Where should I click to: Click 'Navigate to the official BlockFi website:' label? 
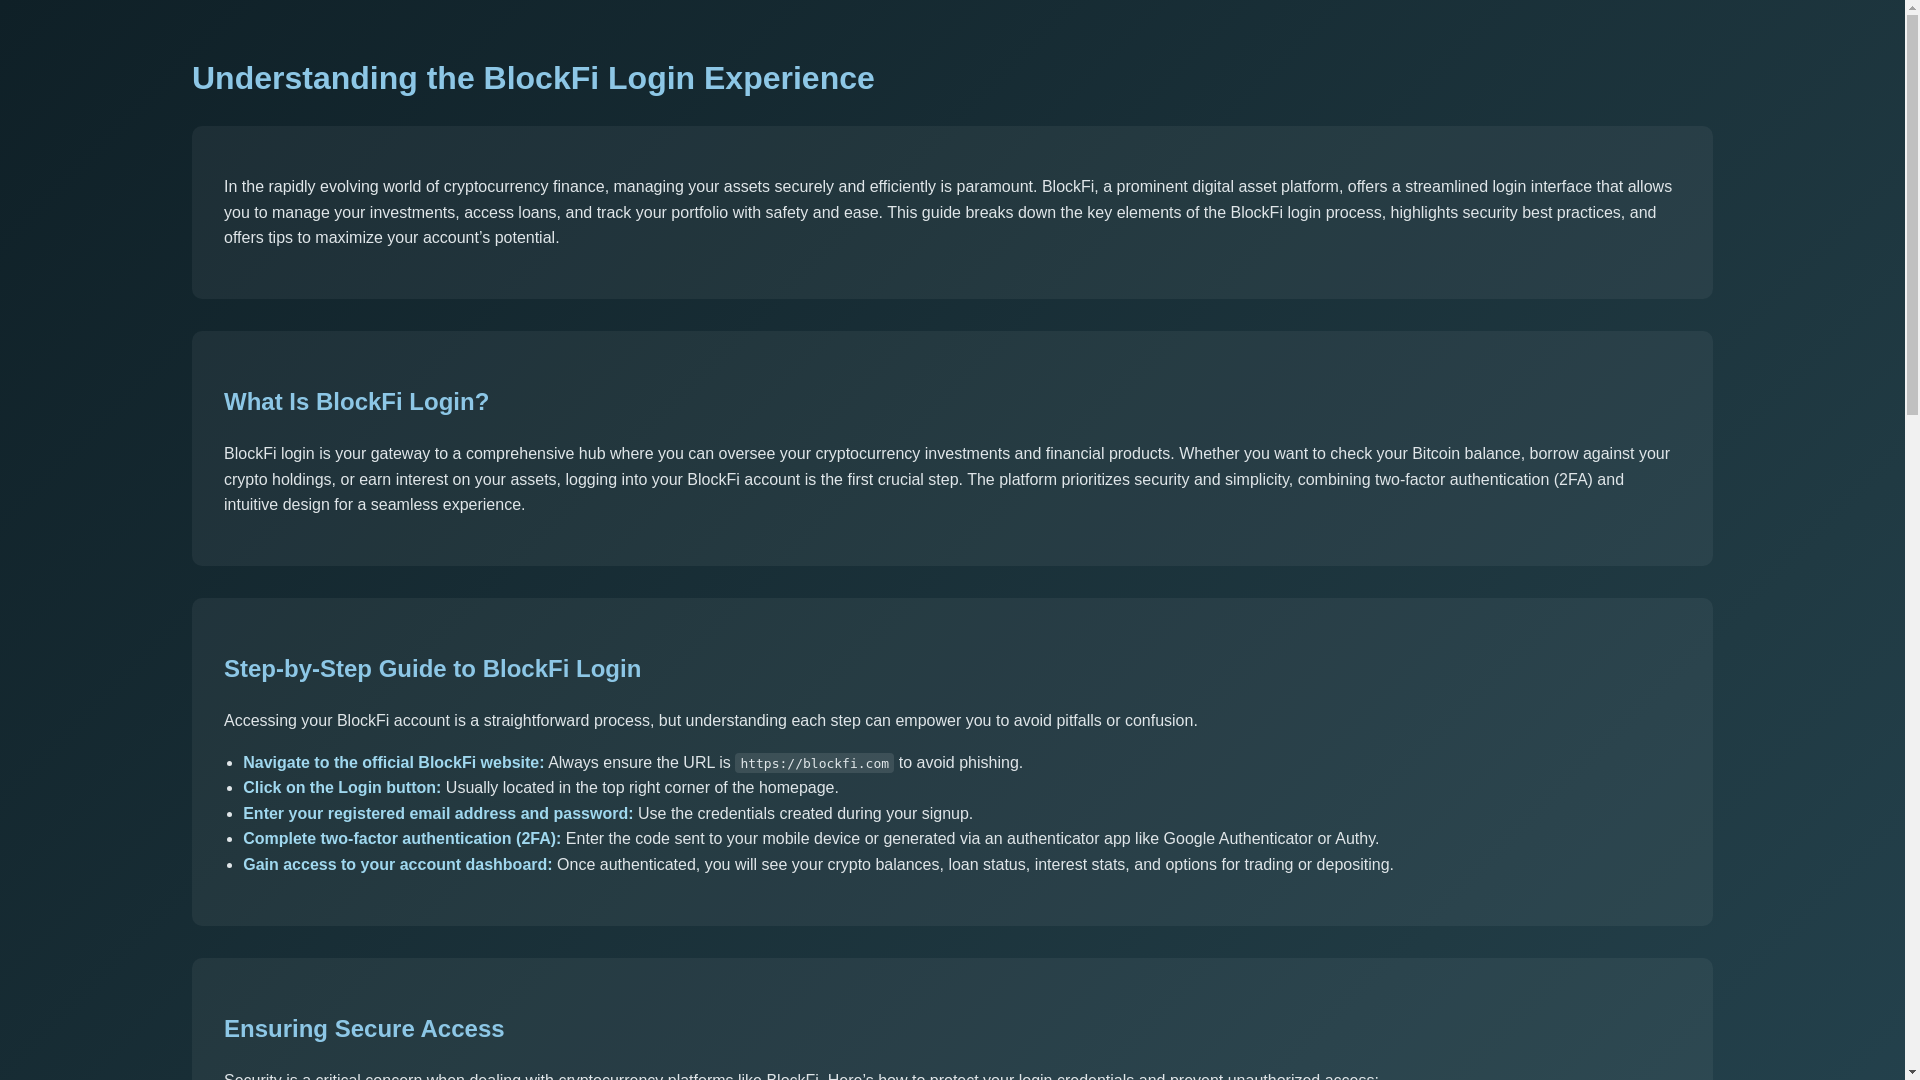393,763
